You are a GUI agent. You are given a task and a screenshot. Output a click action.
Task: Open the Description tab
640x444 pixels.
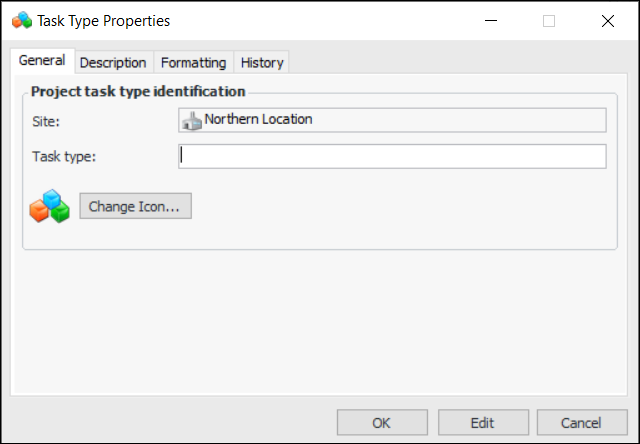coord(113,62)
